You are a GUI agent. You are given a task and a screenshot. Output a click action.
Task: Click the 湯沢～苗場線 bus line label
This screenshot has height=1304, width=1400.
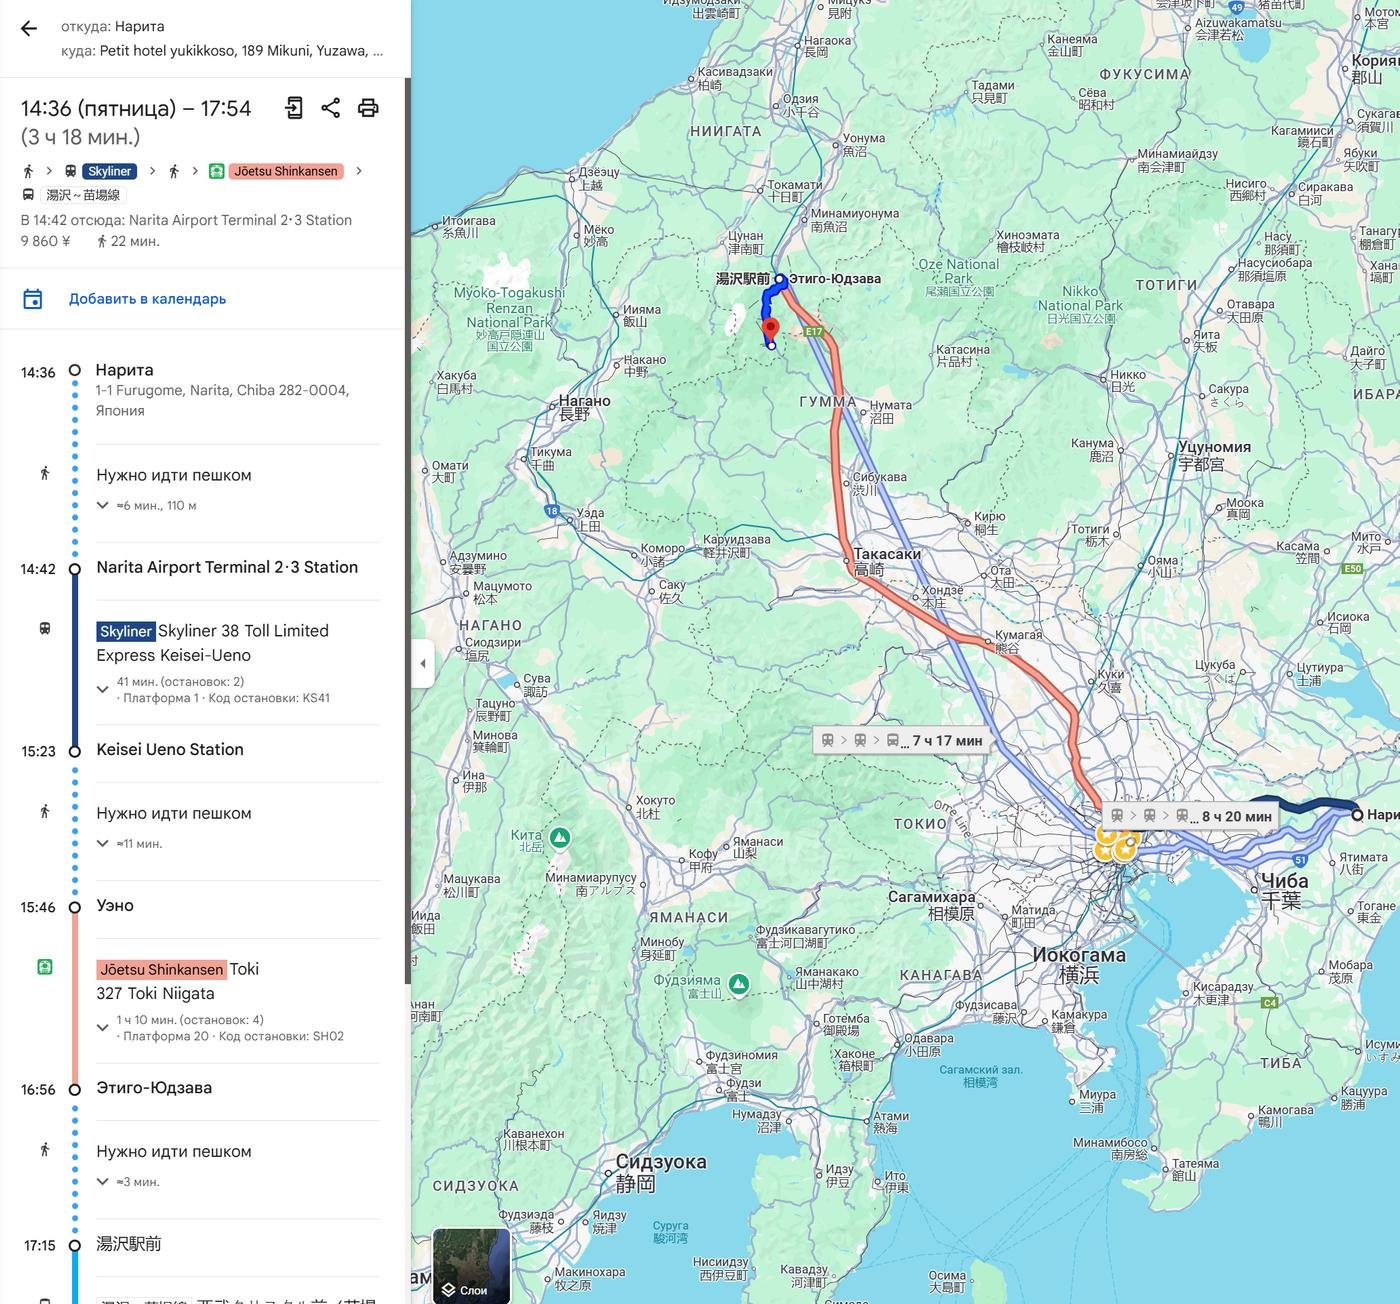[83, 195]
